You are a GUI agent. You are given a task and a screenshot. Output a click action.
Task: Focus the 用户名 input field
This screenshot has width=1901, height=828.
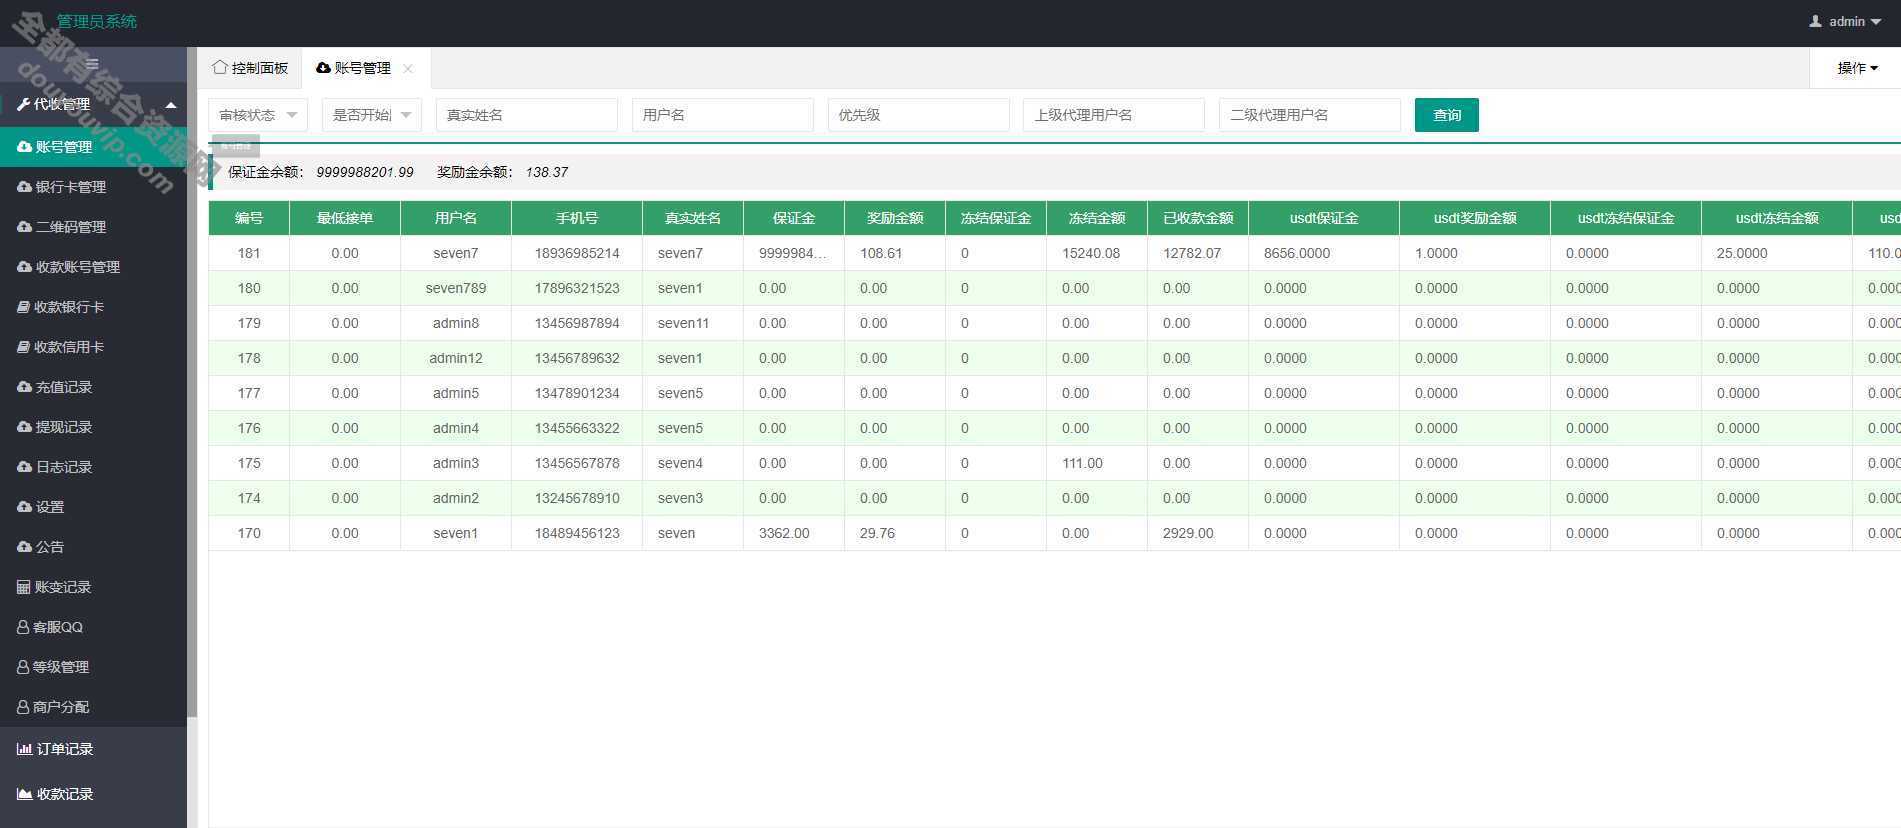pos(723,115)
